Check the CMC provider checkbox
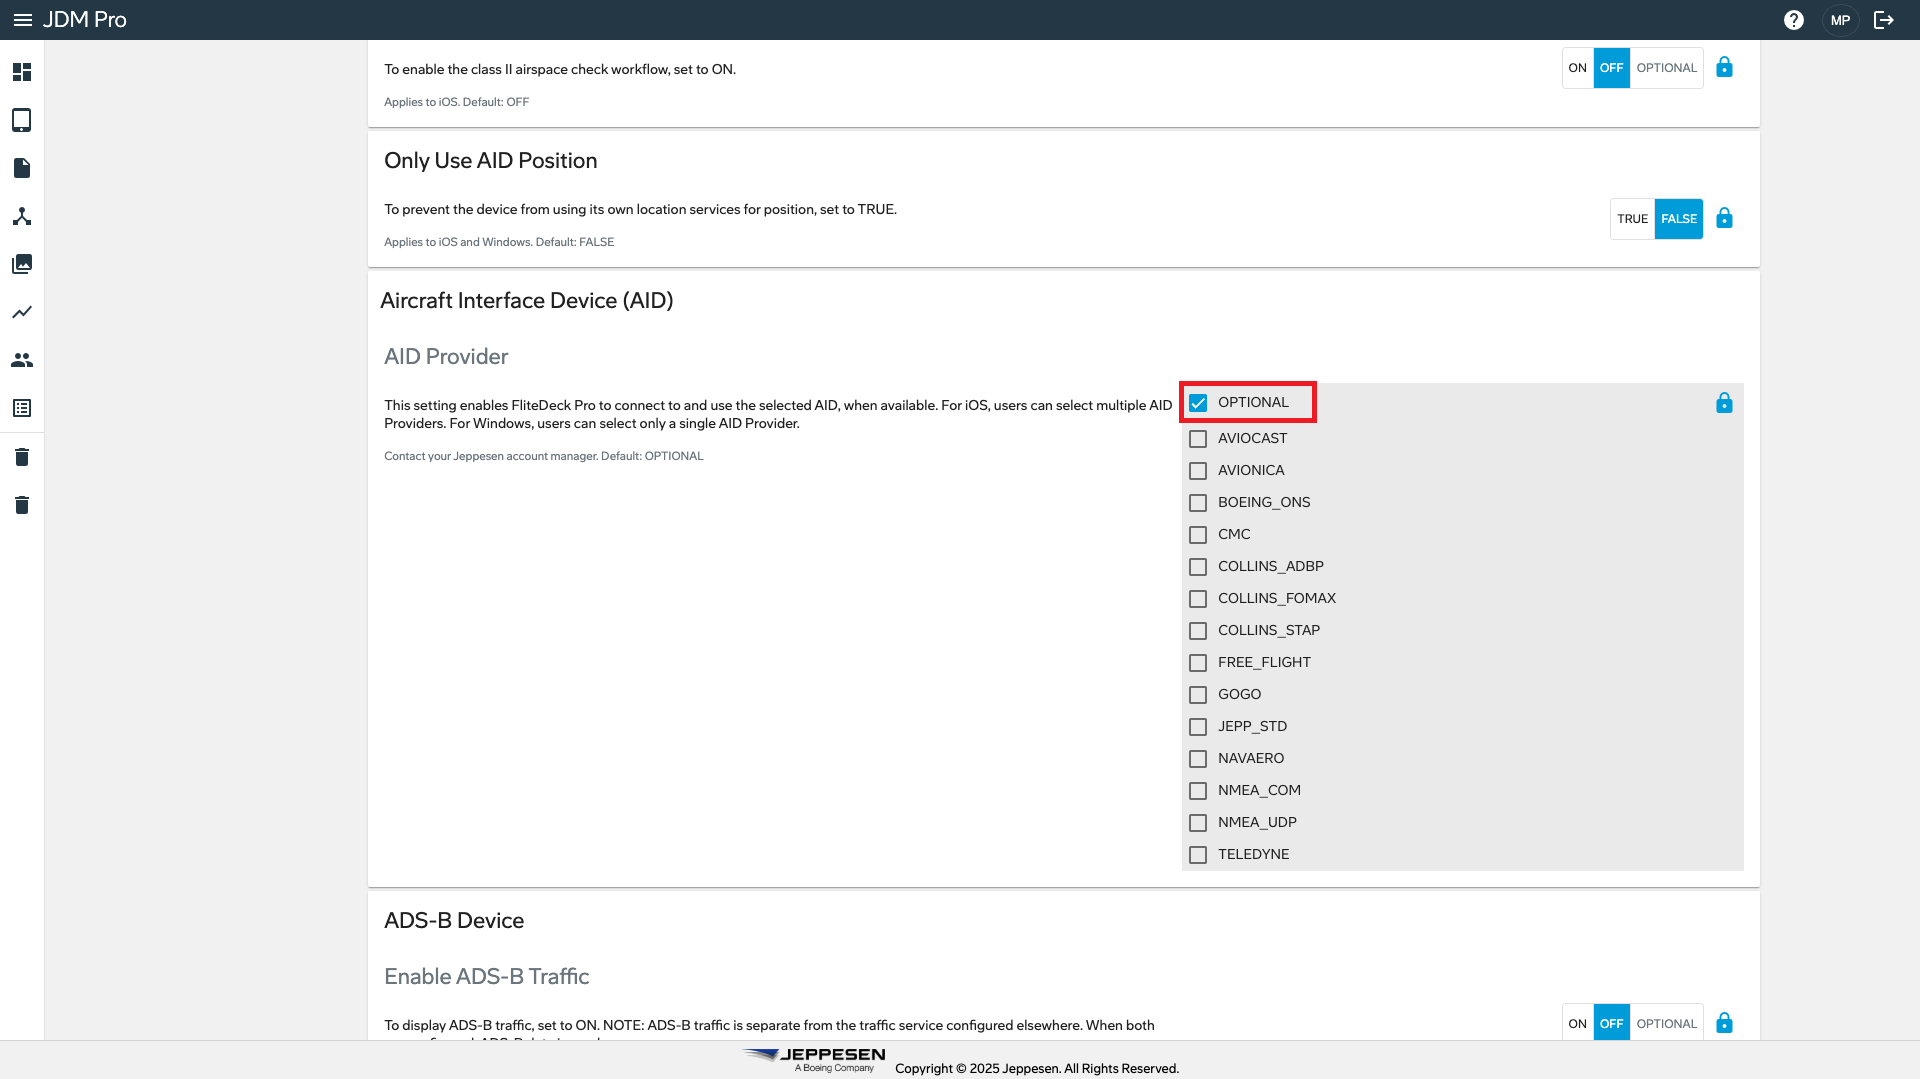Screen dimensions: 1920x1079 tap(1198, 535)
